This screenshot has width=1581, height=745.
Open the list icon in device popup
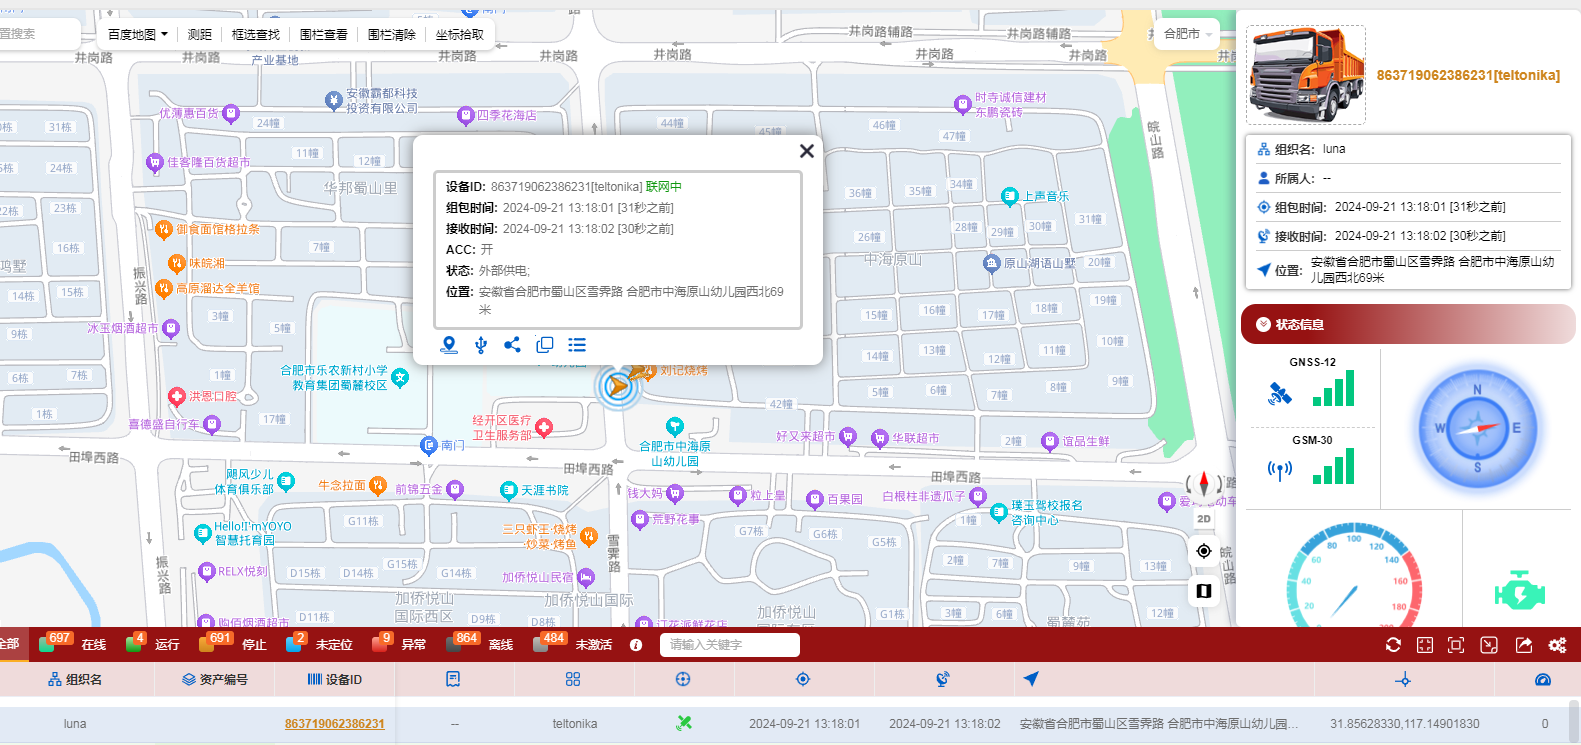[x=577, y=345]
